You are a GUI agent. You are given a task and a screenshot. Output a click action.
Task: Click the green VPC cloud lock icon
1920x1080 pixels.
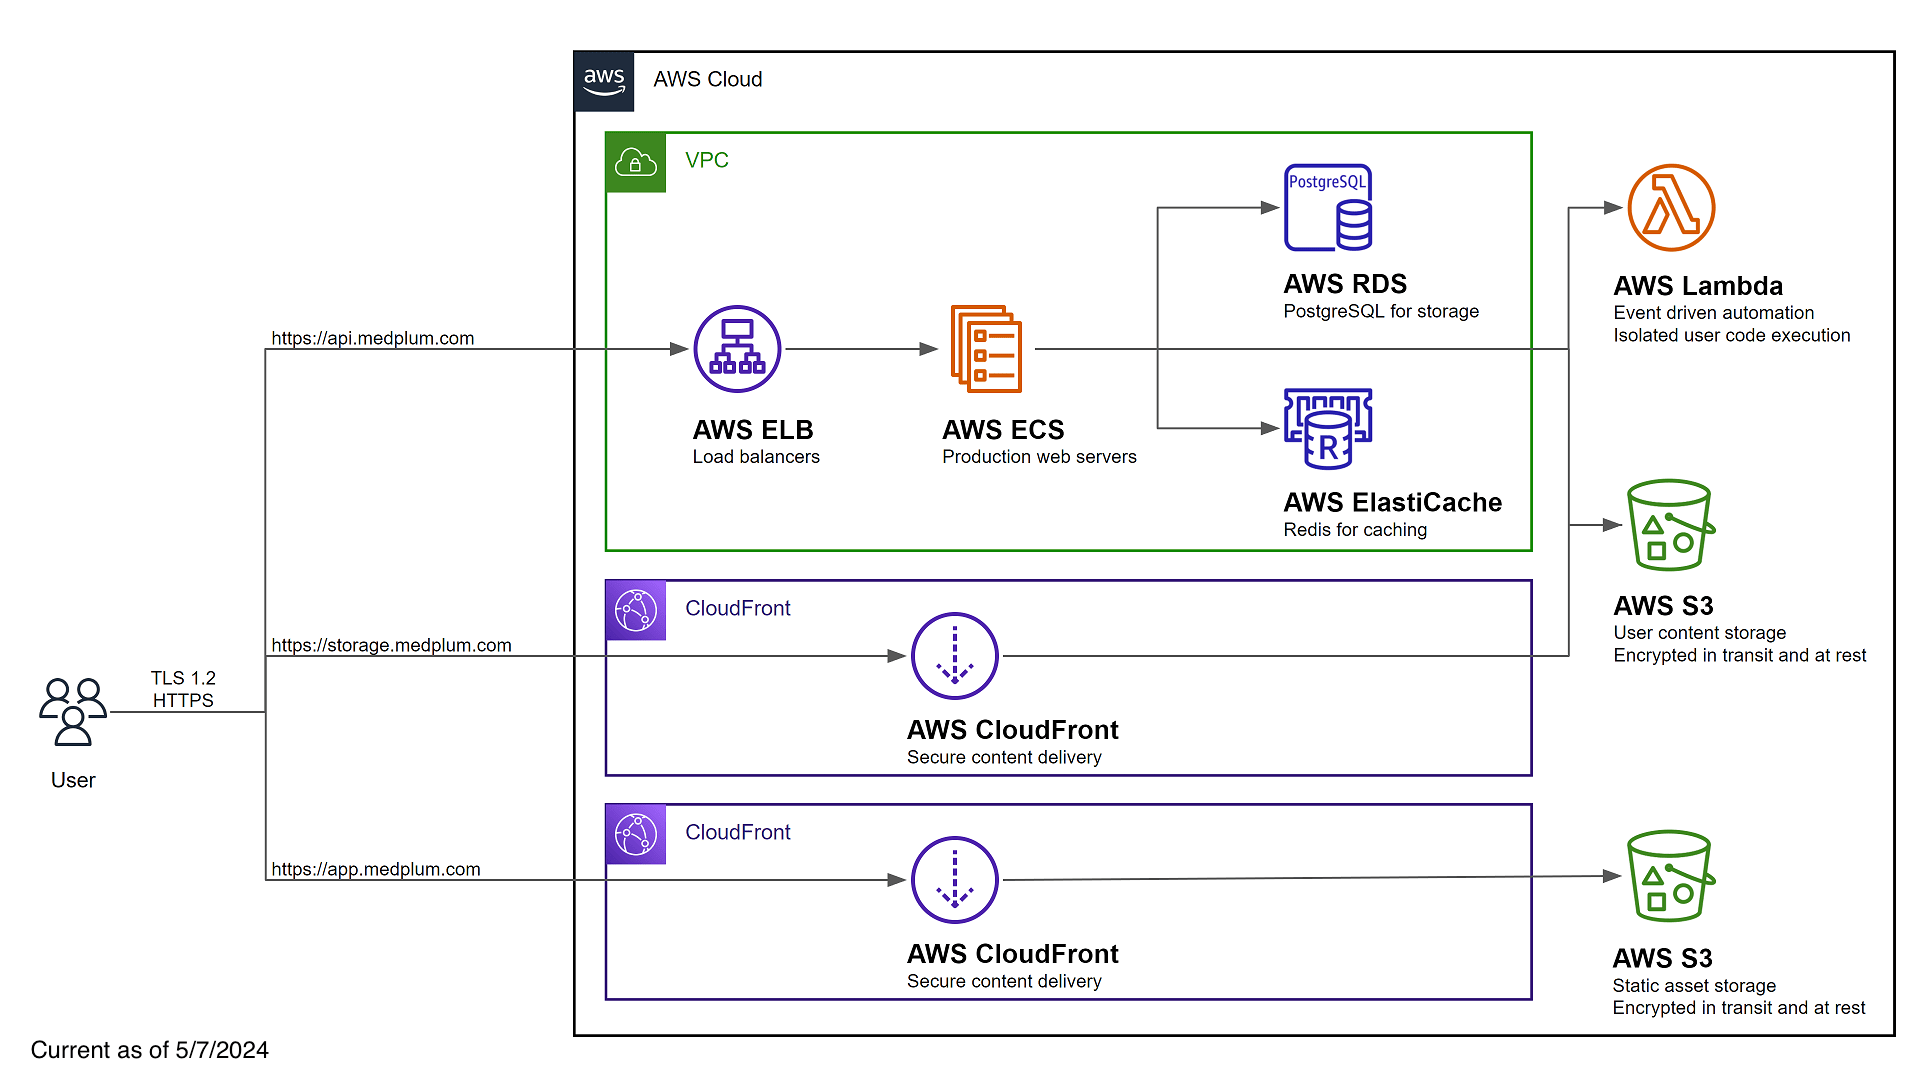(636, 162)
